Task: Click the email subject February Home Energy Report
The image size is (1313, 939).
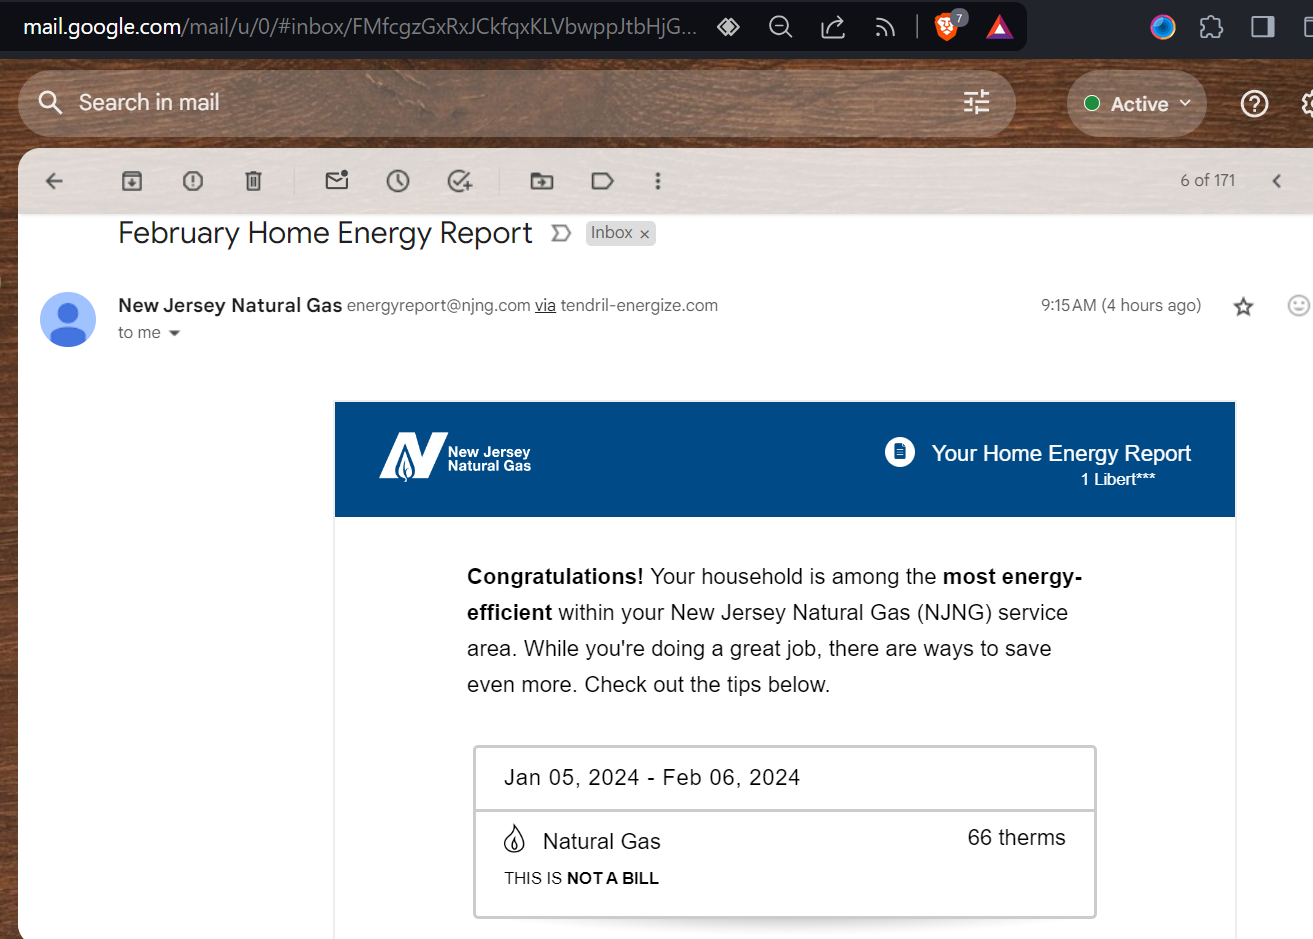Action: 325,233
